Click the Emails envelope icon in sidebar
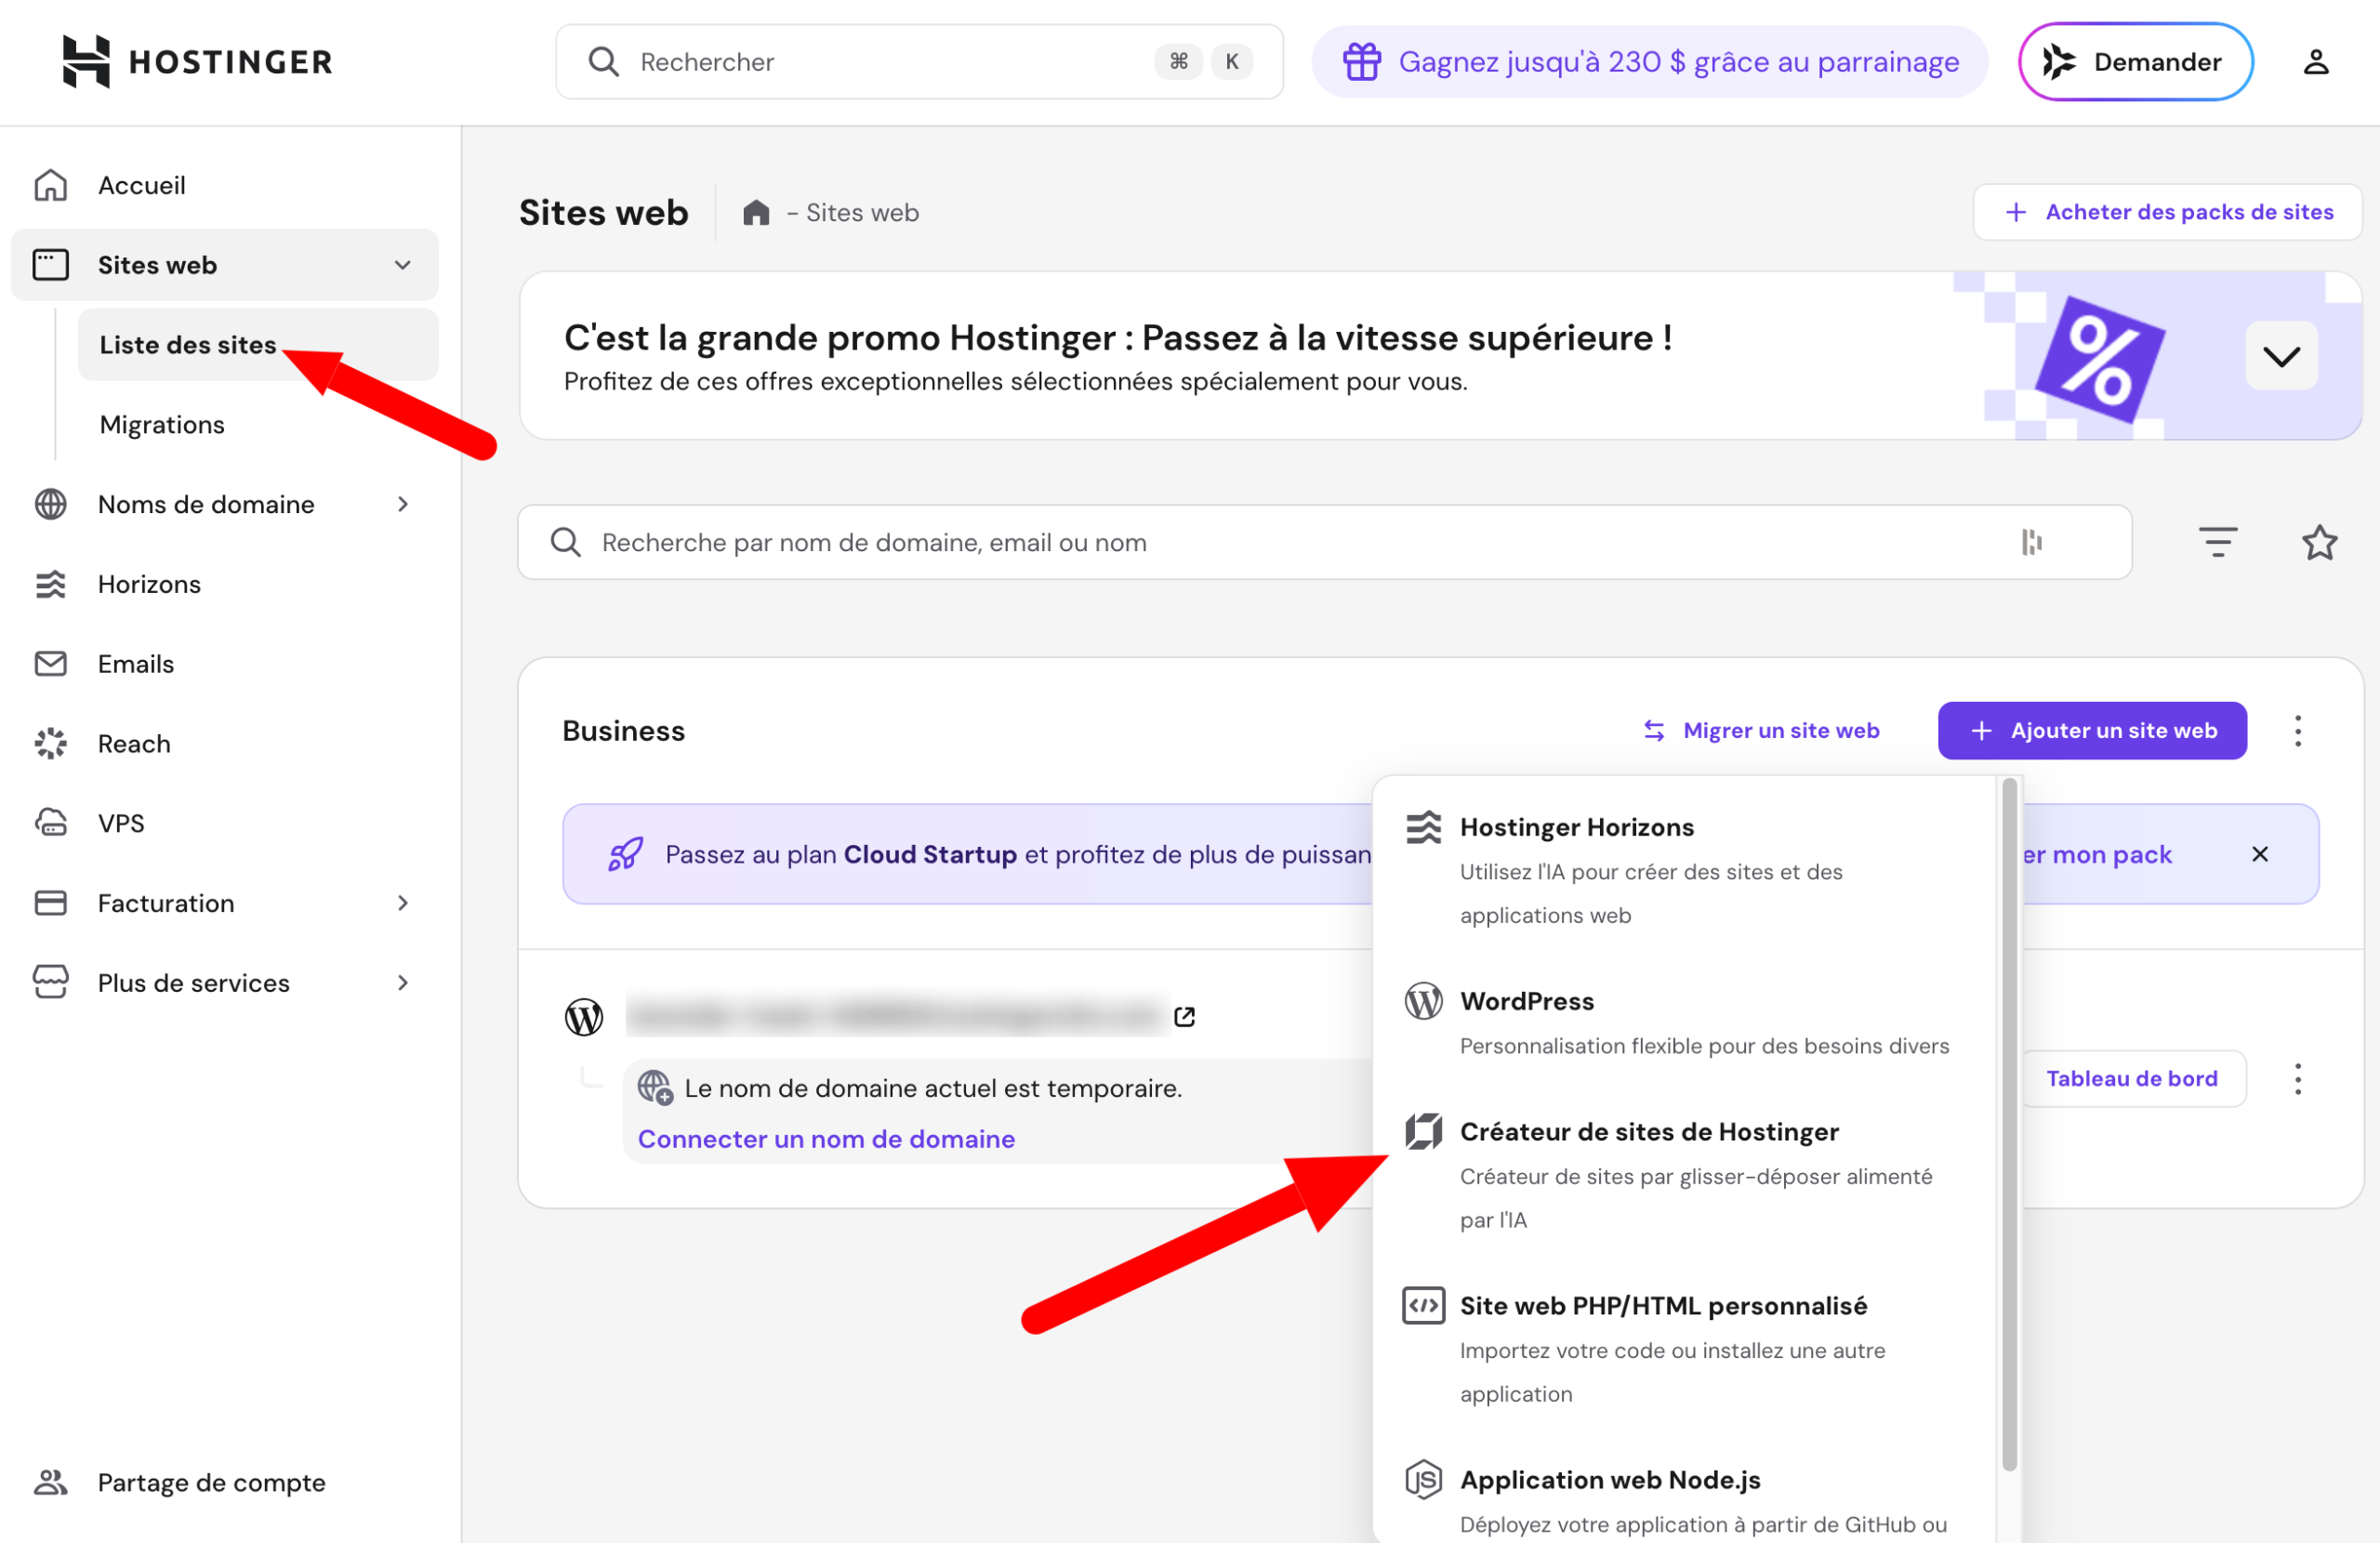Screen dimensions: 2380x1543 click(x=50, y=664)
